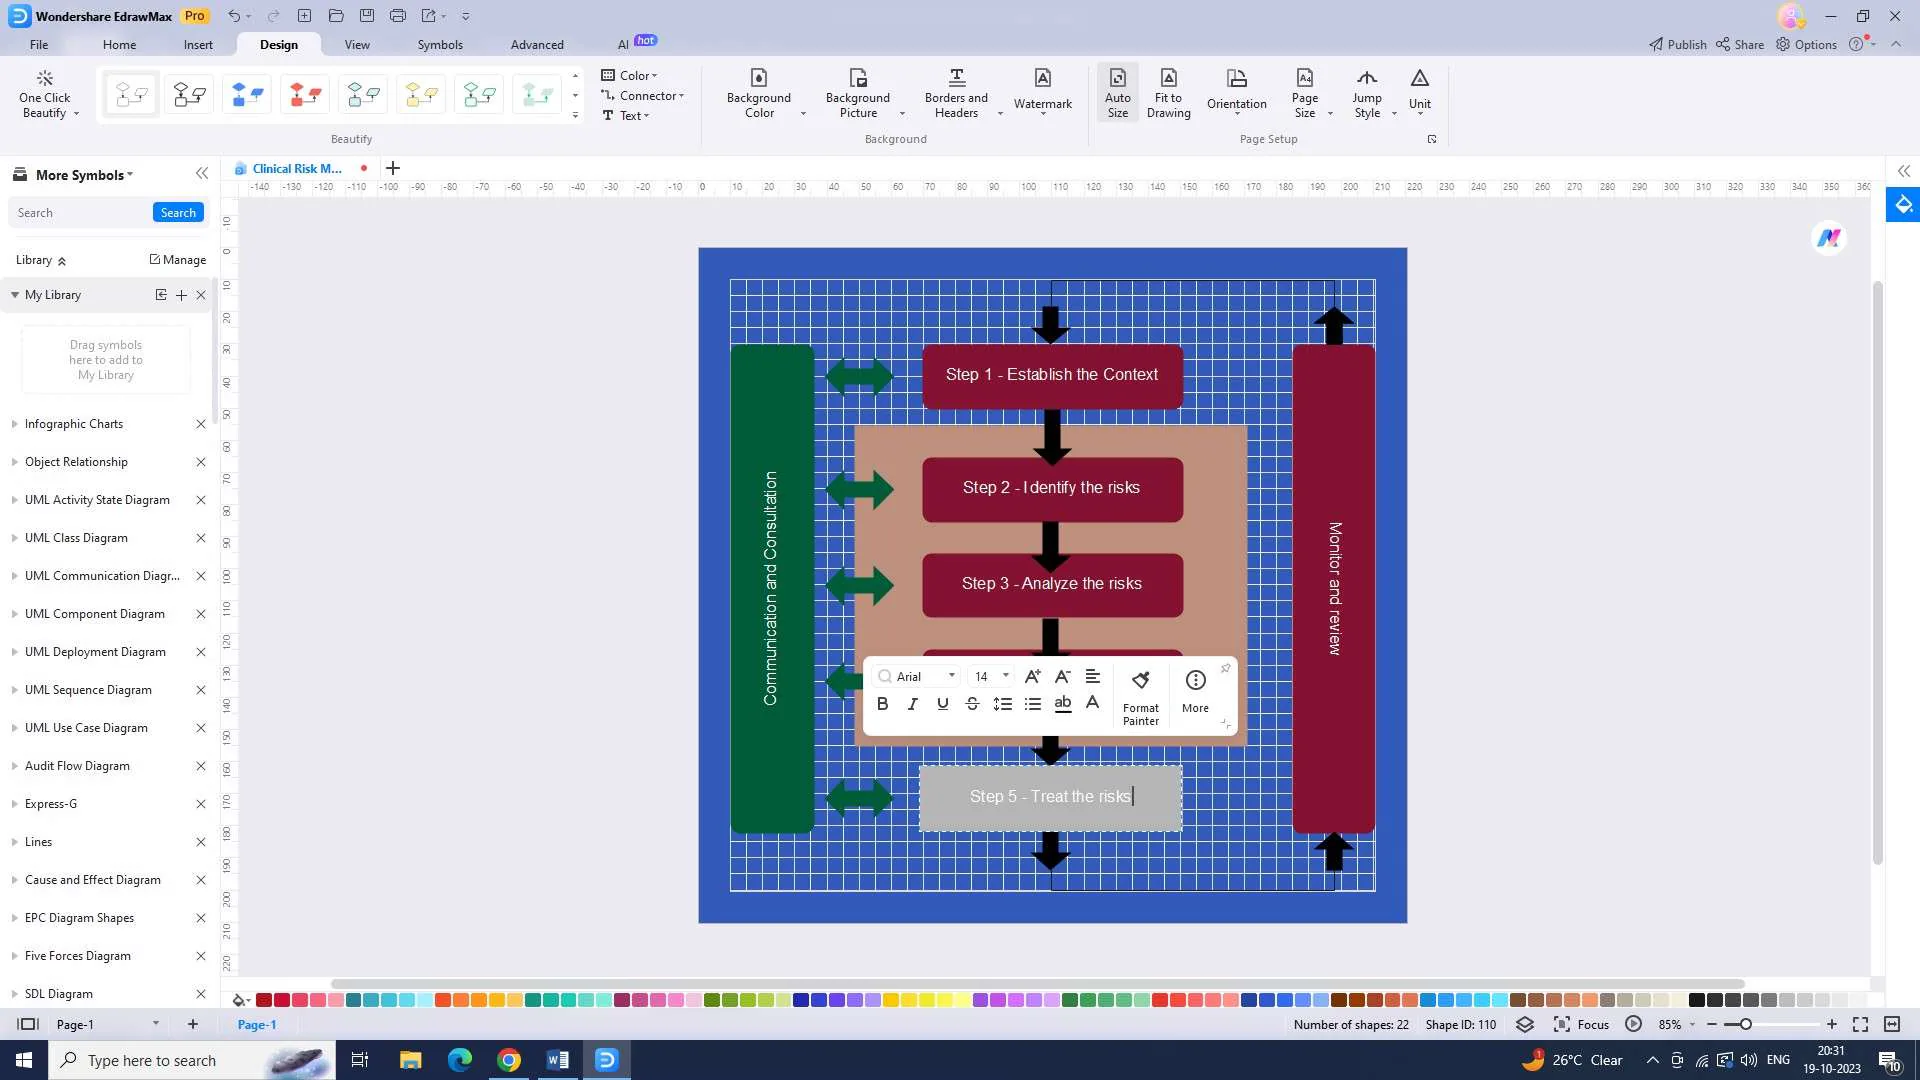The height and width of the screenshot is (1080, 1920).
Task: Click the Watermark tool in ribbon
Action: pos(1043,92)
